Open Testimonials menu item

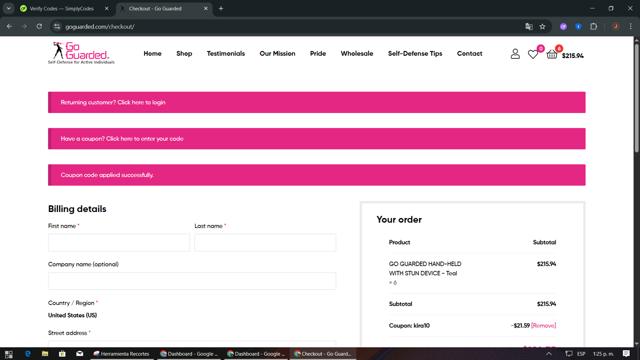[x=226, y=53]
